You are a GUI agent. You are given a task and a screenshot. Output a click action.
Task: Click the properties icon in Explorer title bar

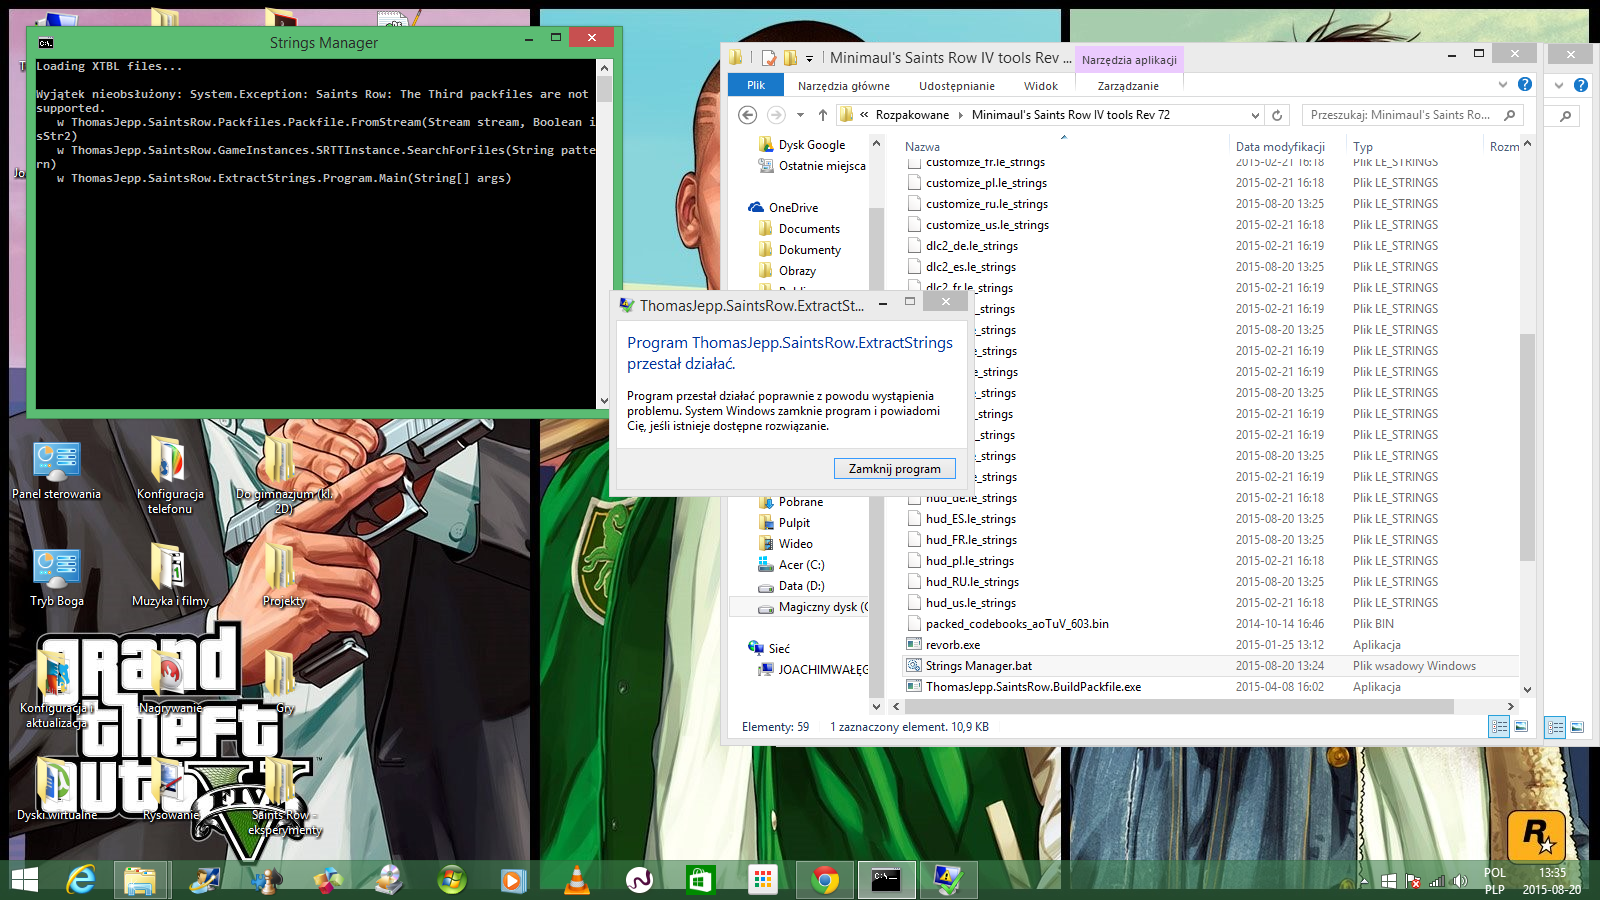pos(768,58)
